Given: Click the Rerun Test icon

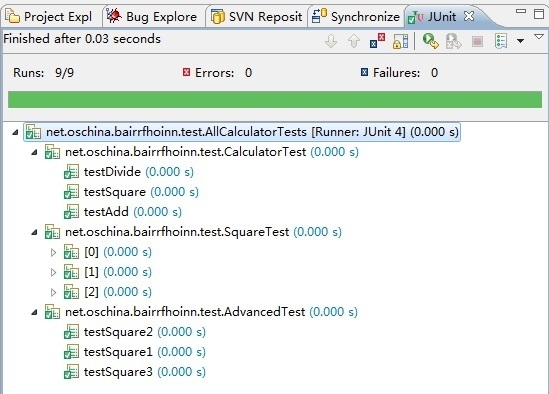Looking at the screenshot, I should coord(430,41).
